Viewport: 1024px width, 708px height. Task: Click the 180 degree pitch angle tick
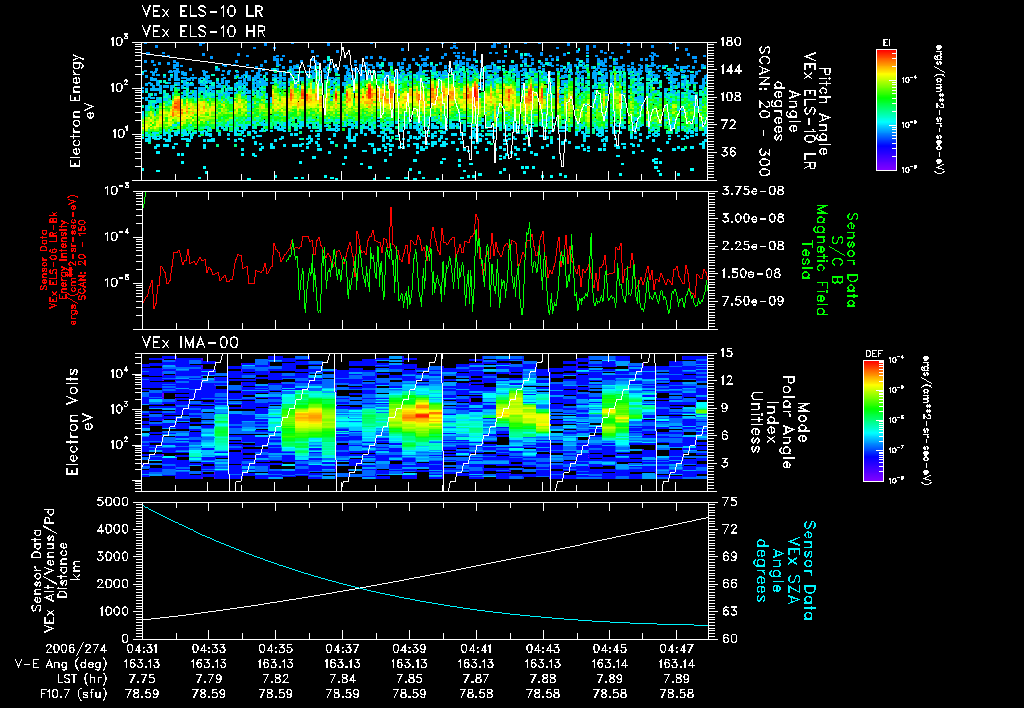click(x=730, y=42)
